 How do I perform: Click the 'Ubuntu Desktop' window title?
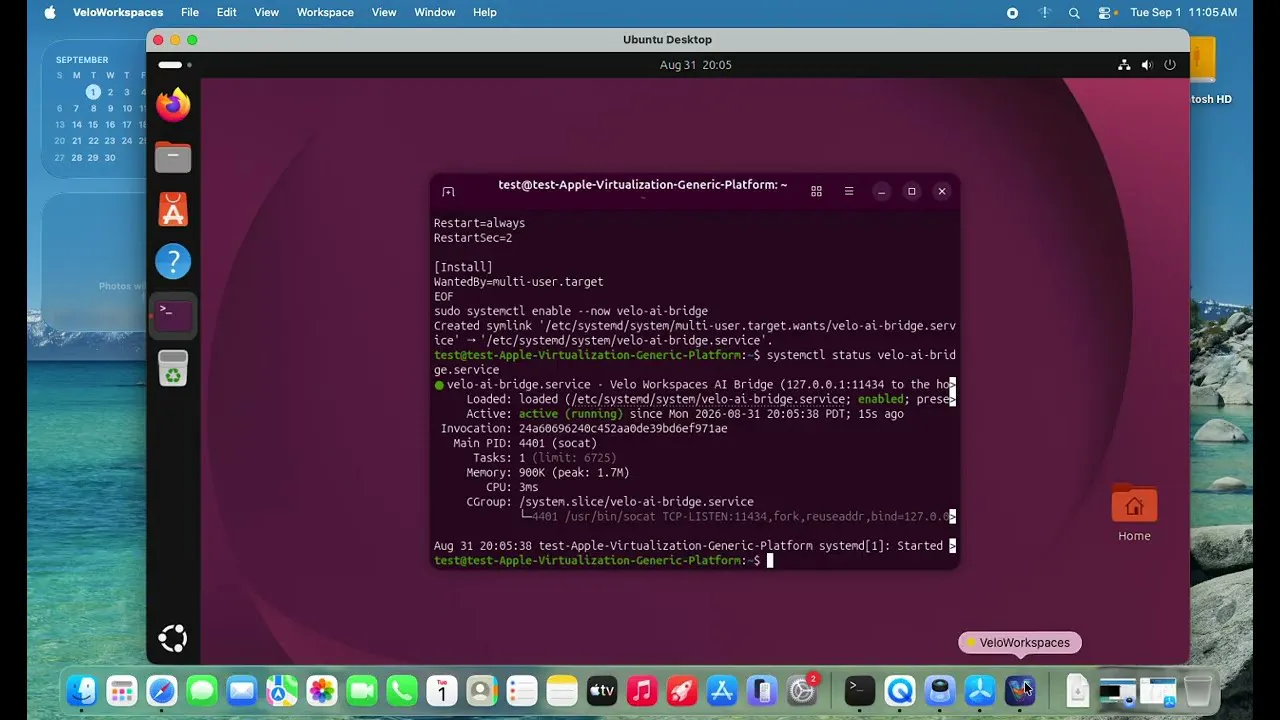pyautogui.click(x=667, y=40)
